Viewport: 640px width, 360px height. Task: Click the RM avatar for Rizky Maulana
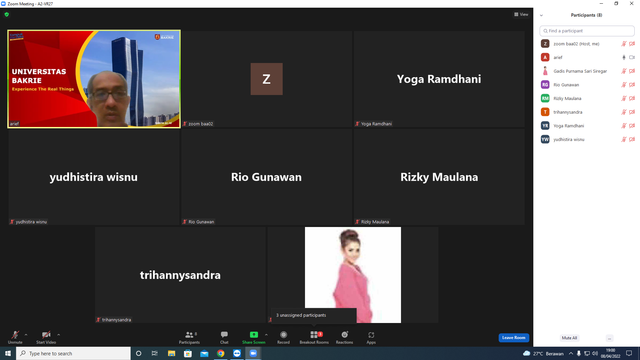[x=545, y=98]
